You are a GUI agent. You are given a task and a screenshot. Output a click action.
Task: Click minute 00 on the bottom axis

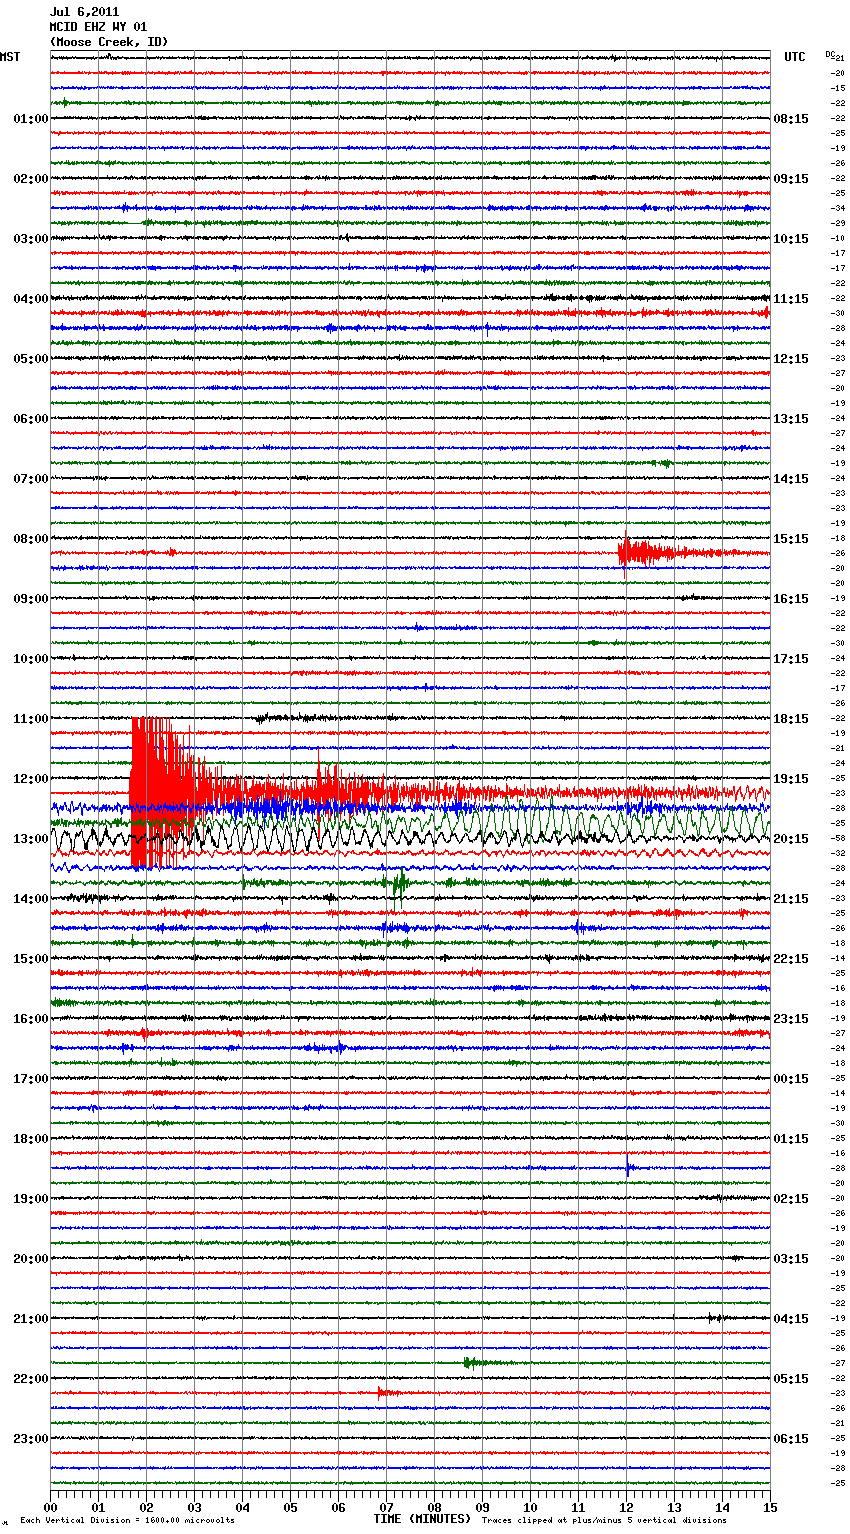(x=51, y=1506)
